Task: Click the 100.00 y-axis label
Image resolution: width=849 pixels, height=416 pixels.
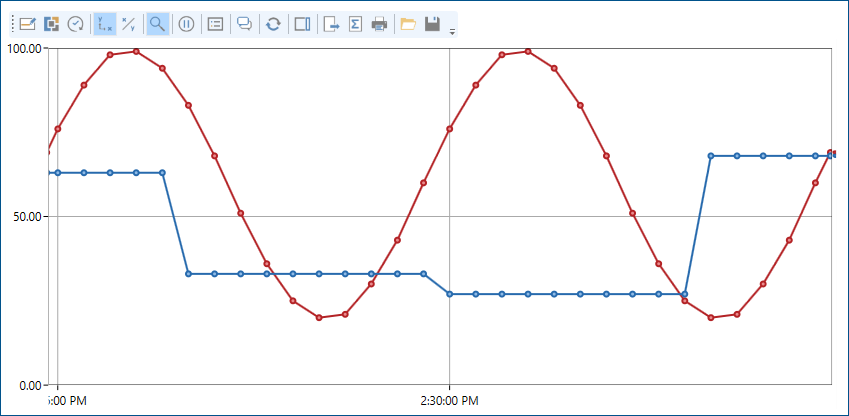Action: tap(24, 49)
